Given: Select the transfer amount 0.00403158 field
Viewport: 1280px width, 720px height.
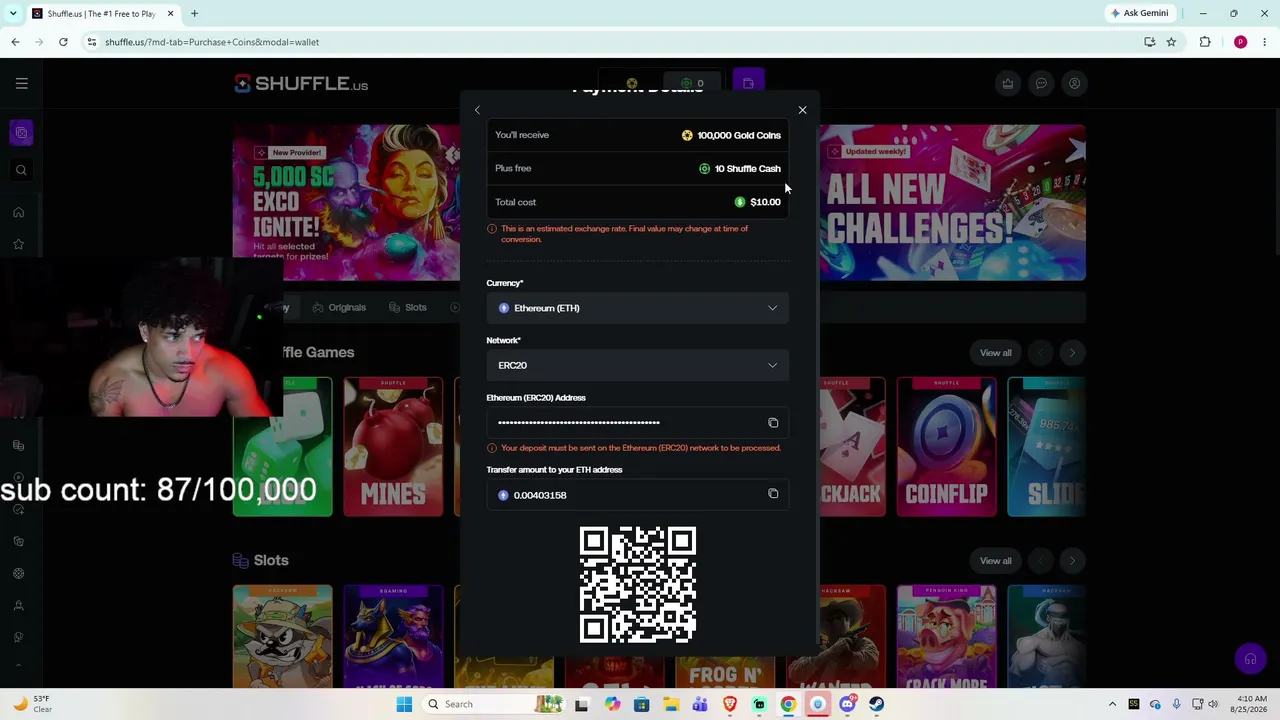Looking at the screenshot, I should pyautogui.click(x=637, y=495).
